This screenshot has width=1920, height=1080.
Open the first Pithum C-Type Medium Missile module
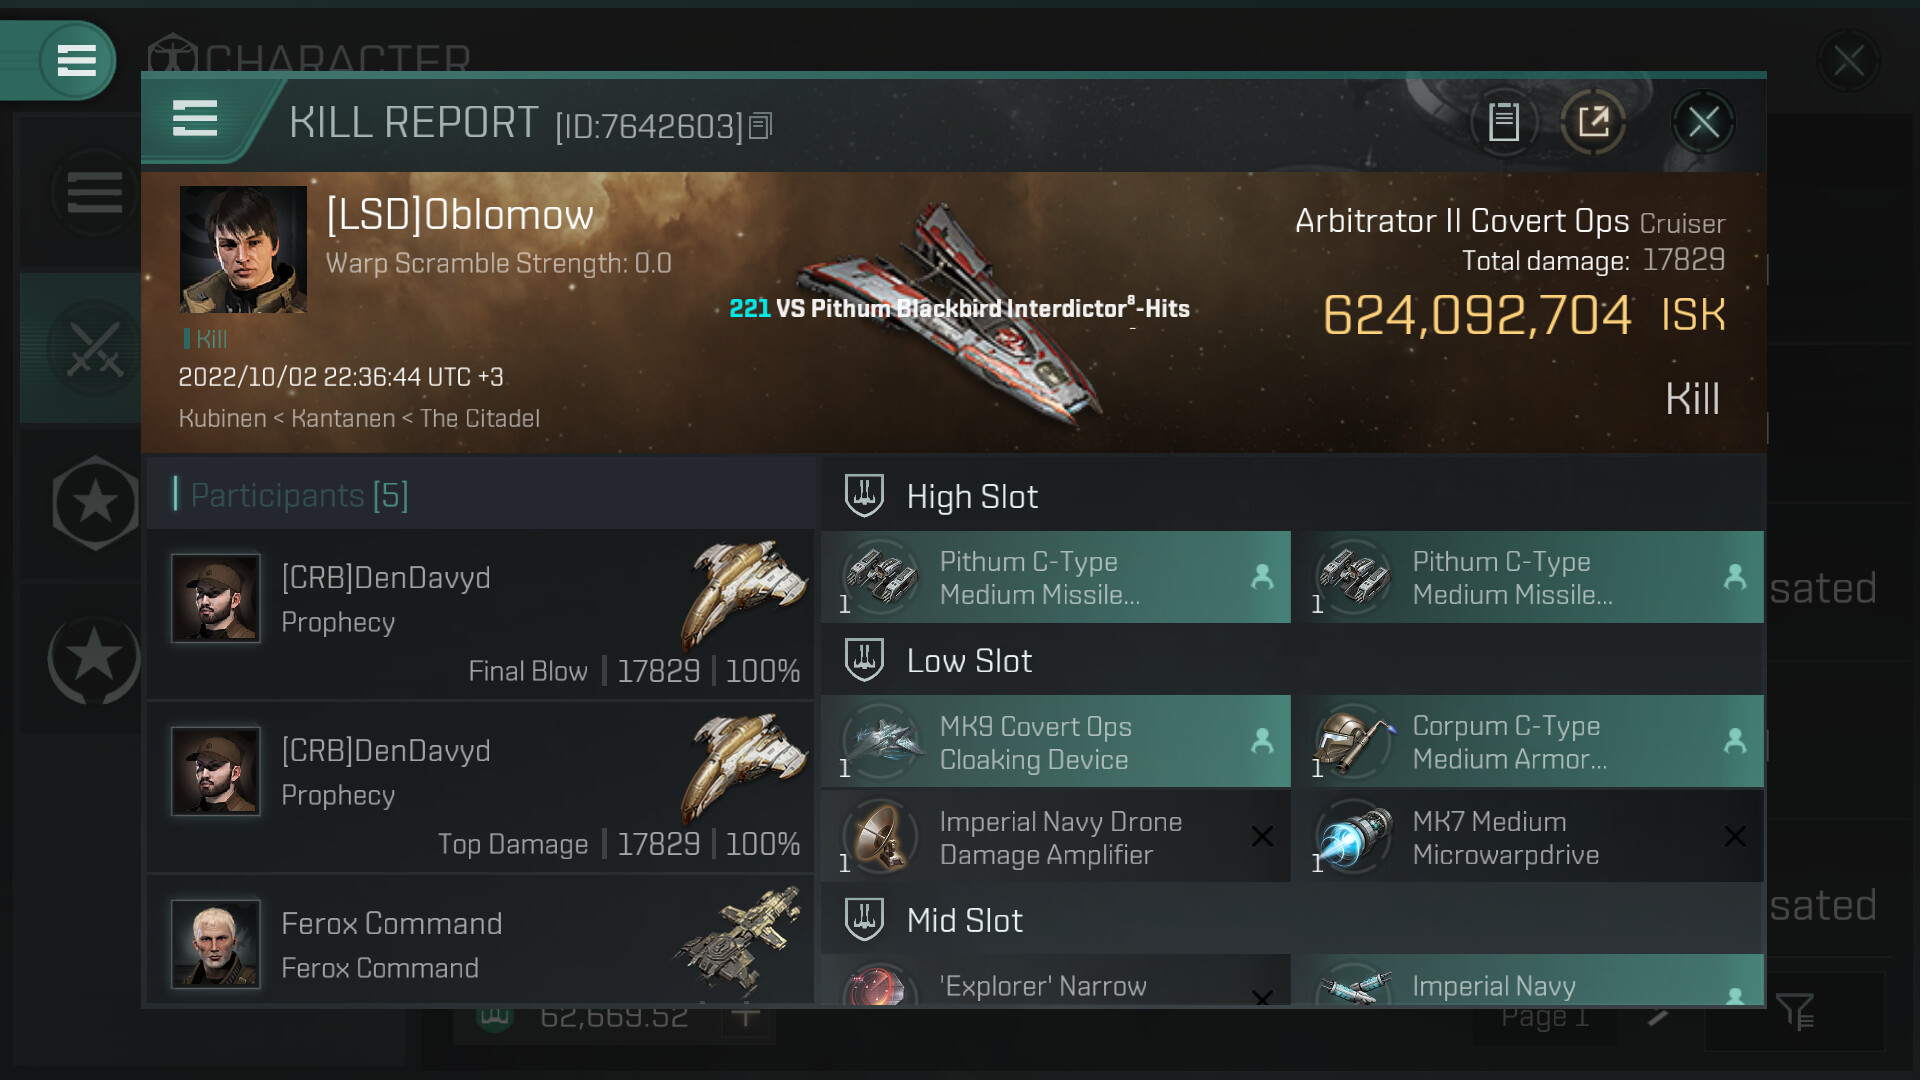pyautogui.click(x=1056, y=577)
